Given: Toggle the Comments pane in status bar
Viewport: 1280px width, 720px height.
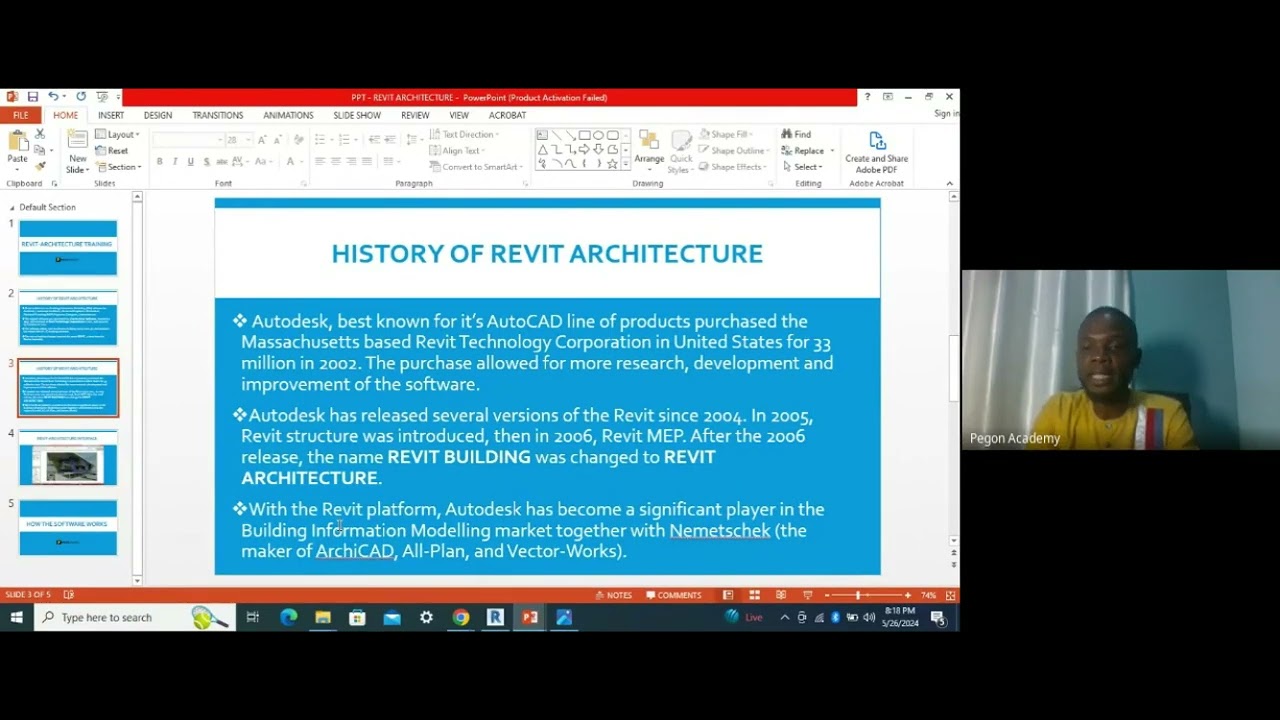Looking at the screenshot, I should pos(674,595).
